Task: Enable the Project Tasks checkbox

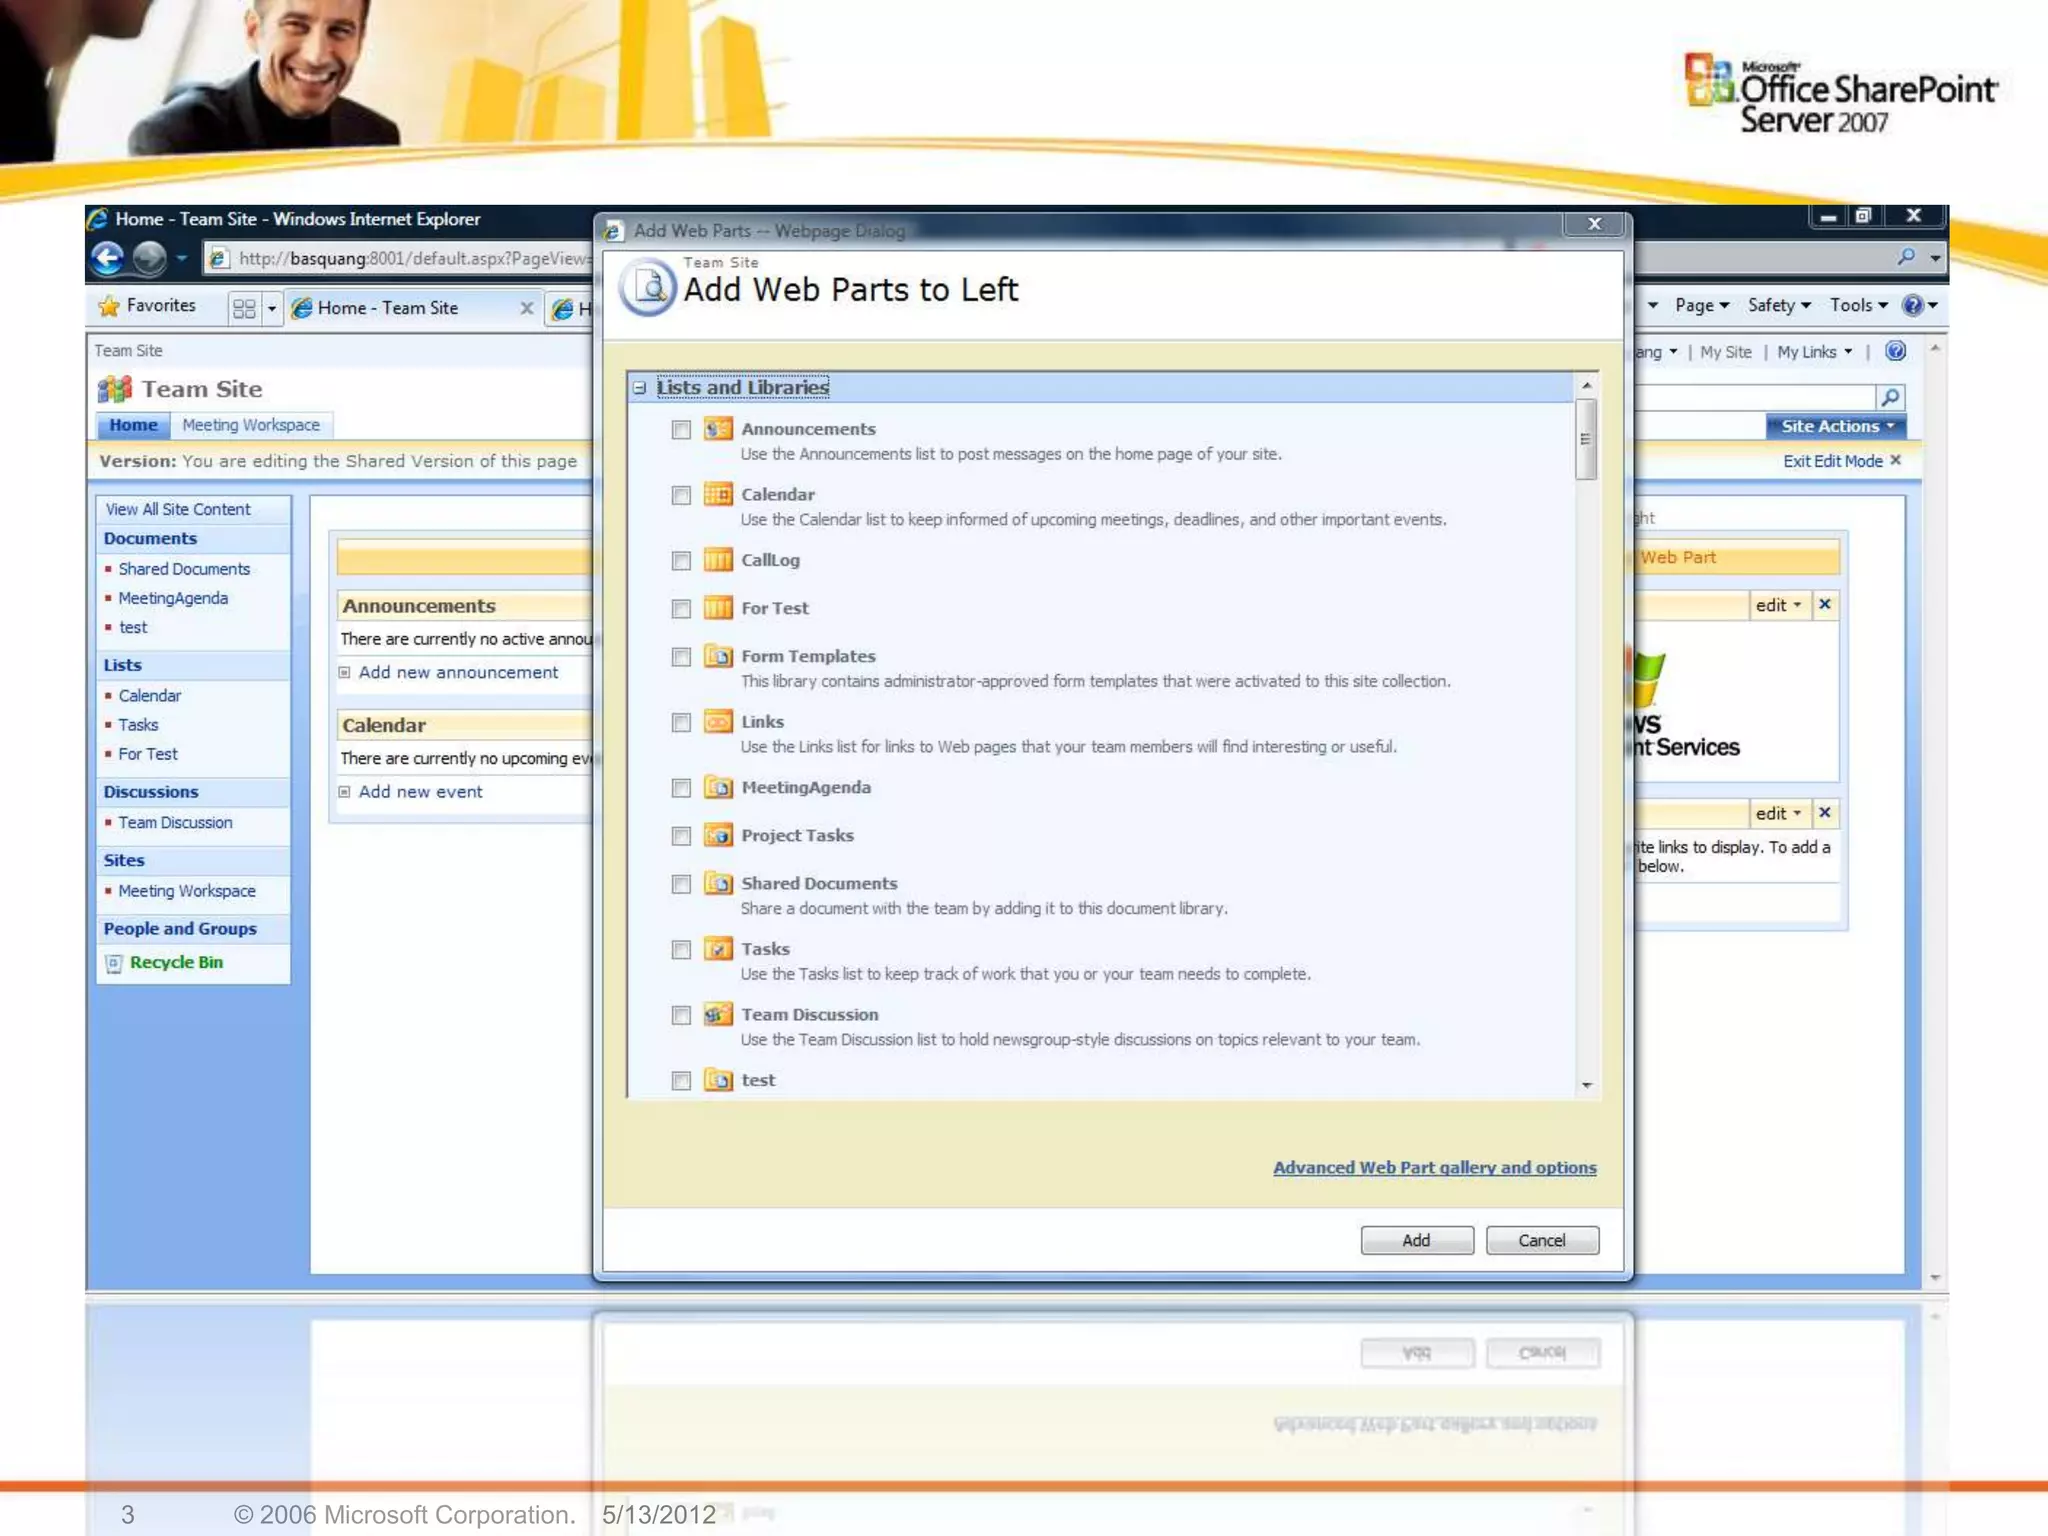Action: [681, 836]
